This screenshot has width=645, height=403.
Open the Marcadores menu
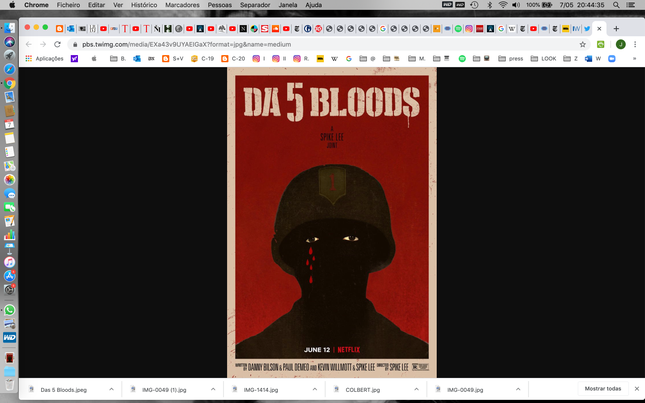(x=182, y=5)
